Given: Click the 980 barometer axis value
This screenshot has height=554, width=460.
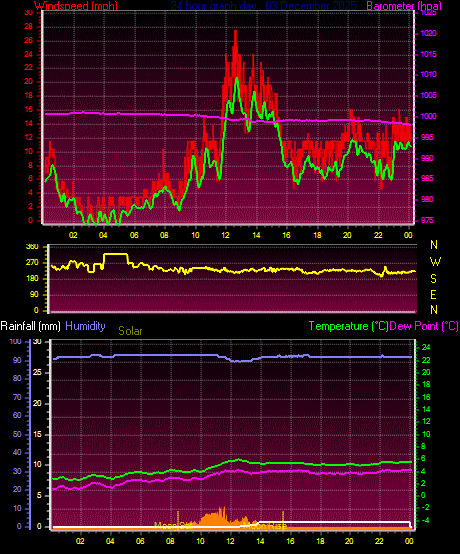Looking at the screenshot, I should [427, 199].
